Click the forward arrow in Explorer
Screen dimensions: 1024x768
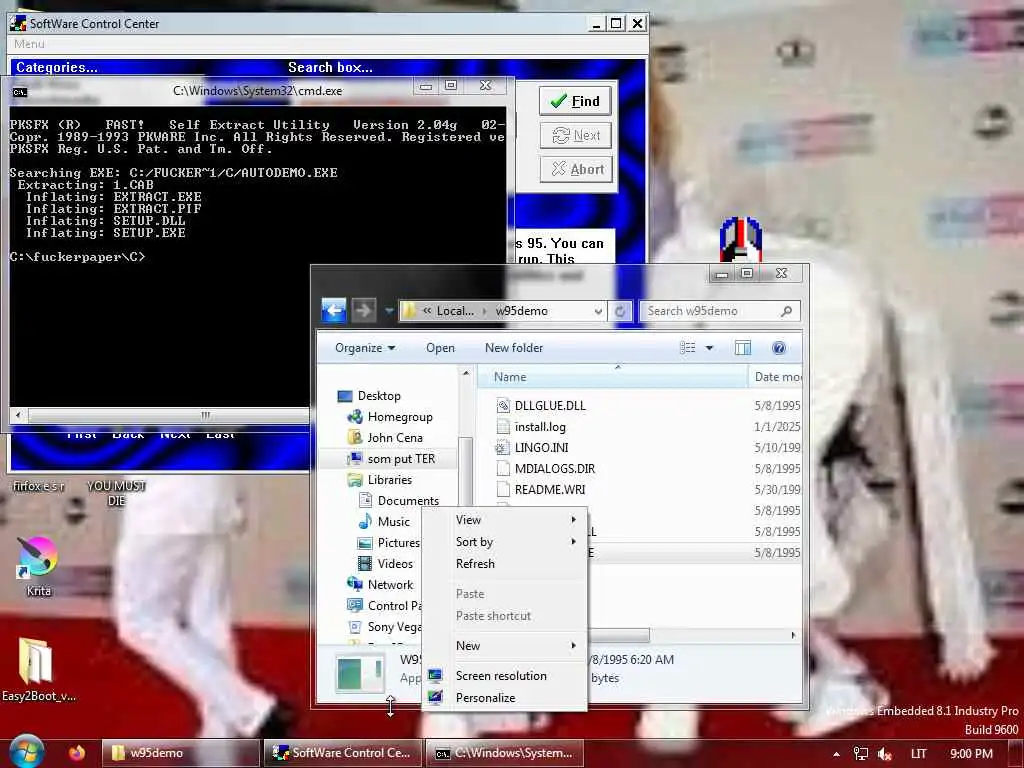pos(364,310)
